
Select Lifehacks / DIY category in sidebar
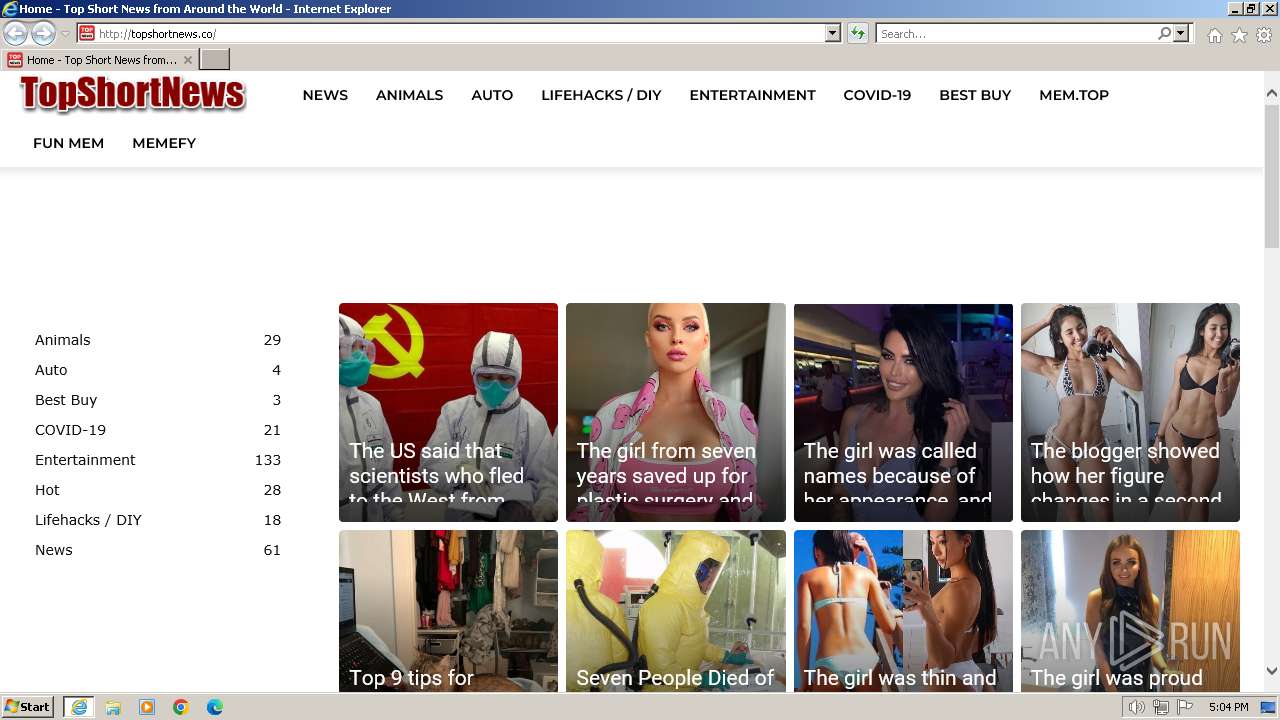[x=88, y=520]
